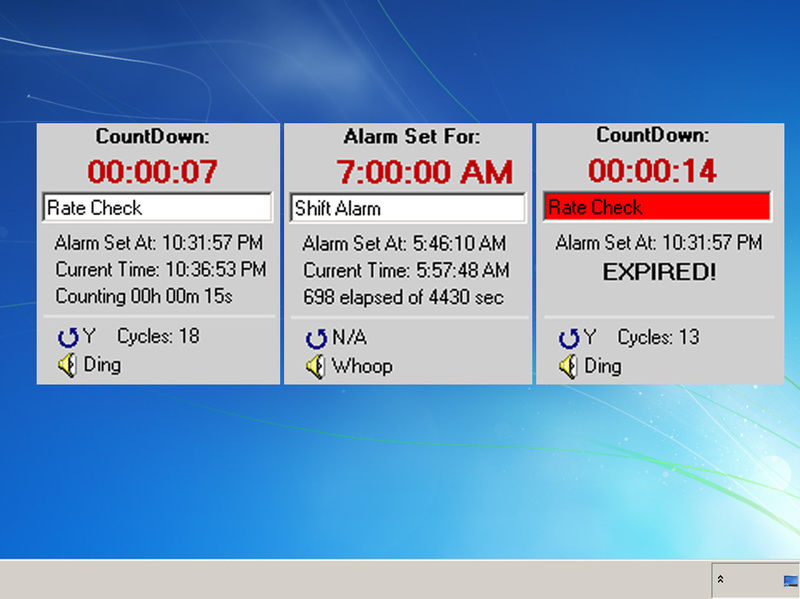Click the 00:00:14 countdown display
The height and width of the screenshot is (599, 800).
653,170
